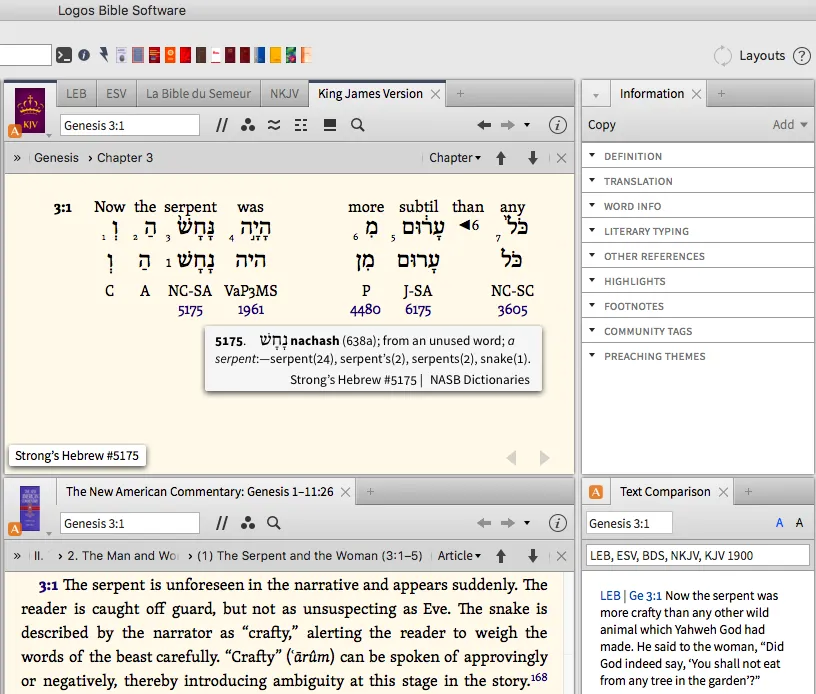Viewport: 816px width, 694px height.
Task: Click the KJV resource cover icon
Action: point(30,110)
